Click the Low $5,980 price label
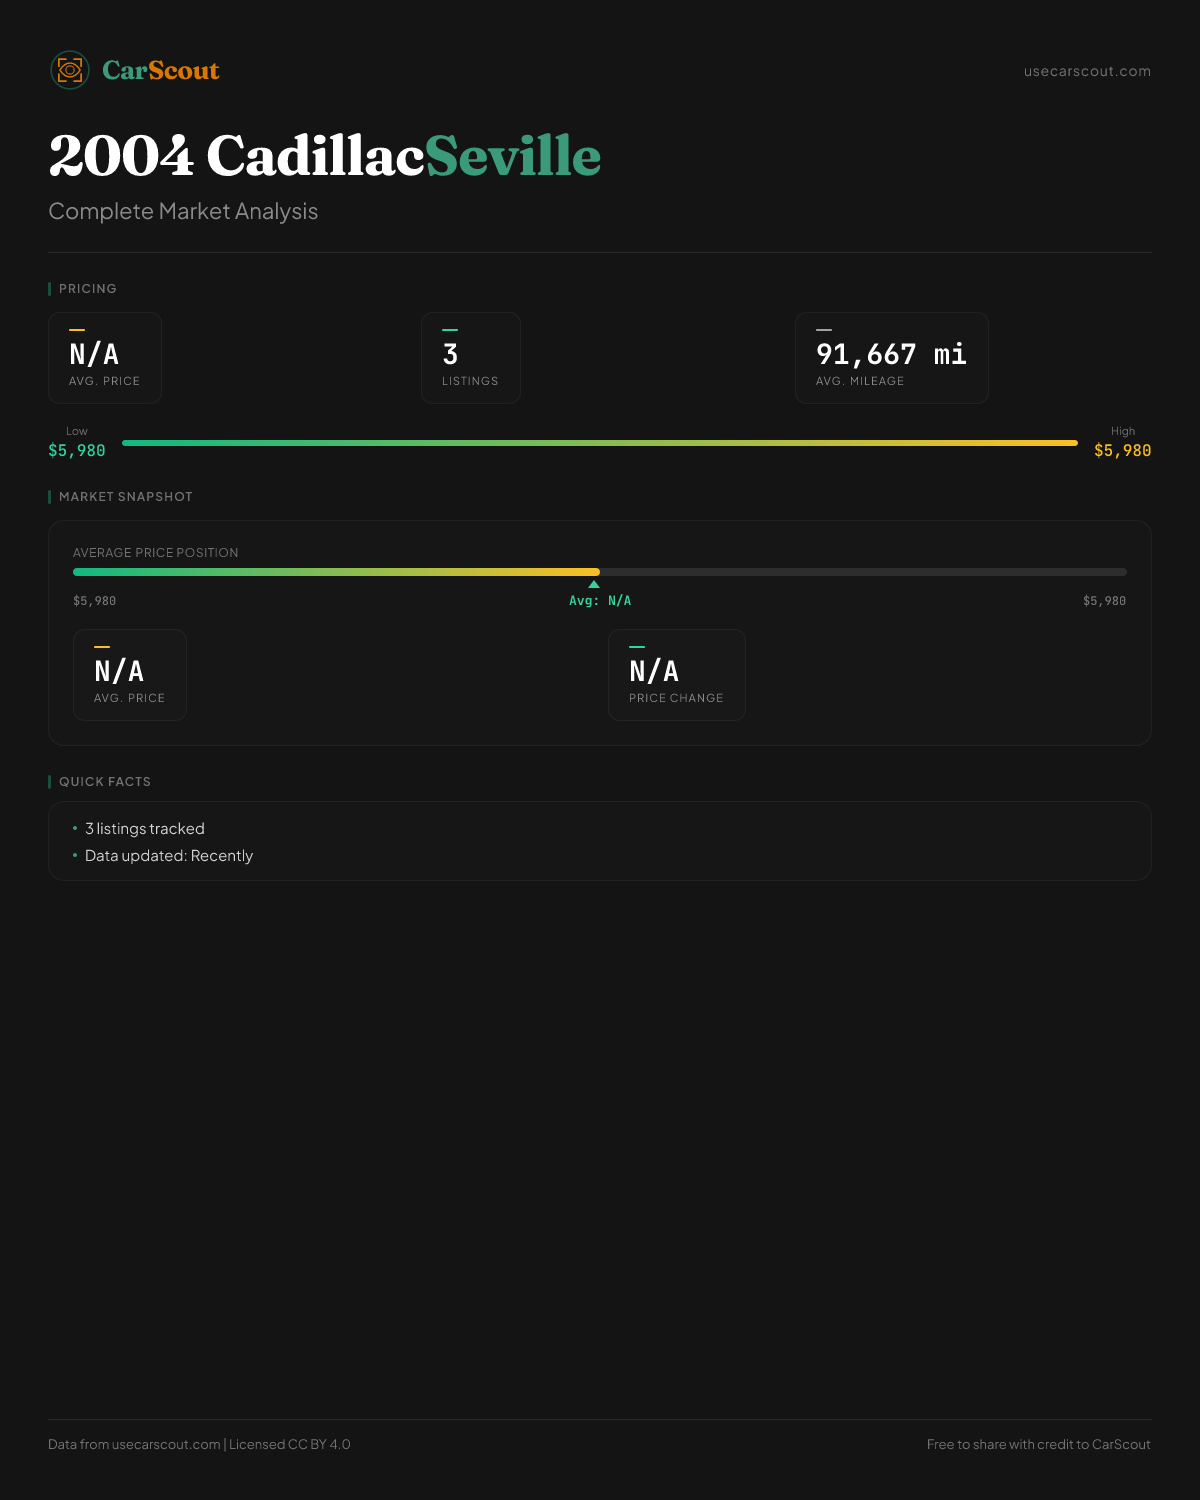 point(77,450)
